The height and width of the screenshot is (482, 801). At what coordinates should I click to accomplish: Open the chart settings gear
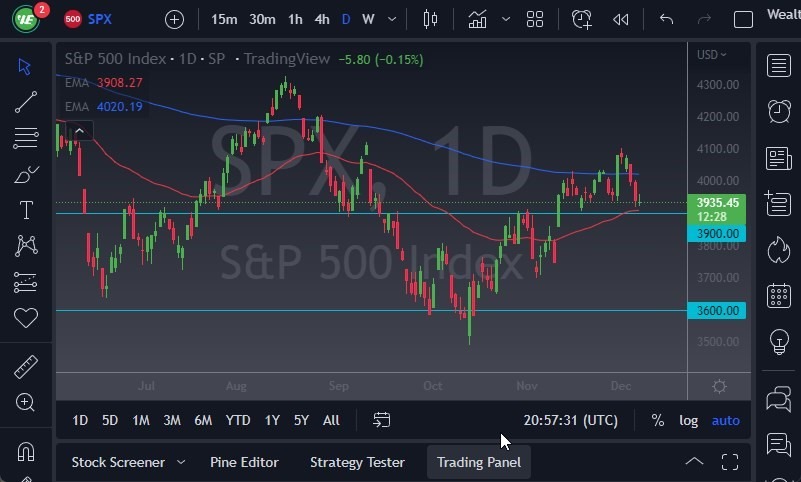point(719,387)
